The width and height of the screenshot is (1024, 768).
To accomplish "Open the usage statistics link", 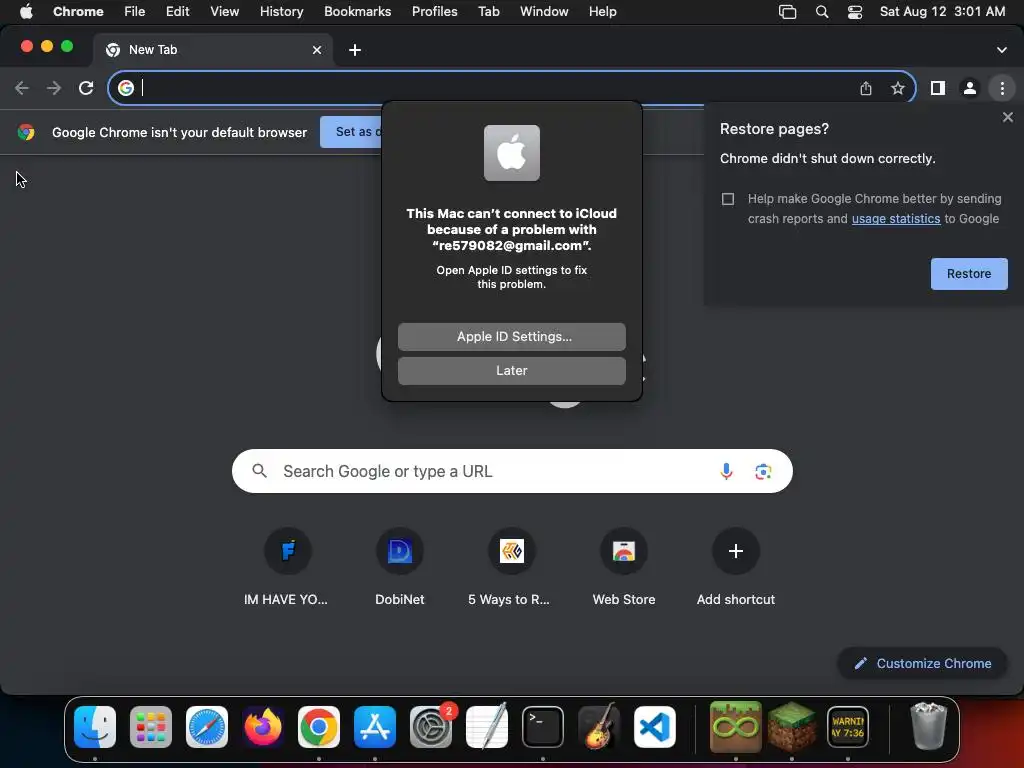I will pyautogui.click(x=895, y=219).
